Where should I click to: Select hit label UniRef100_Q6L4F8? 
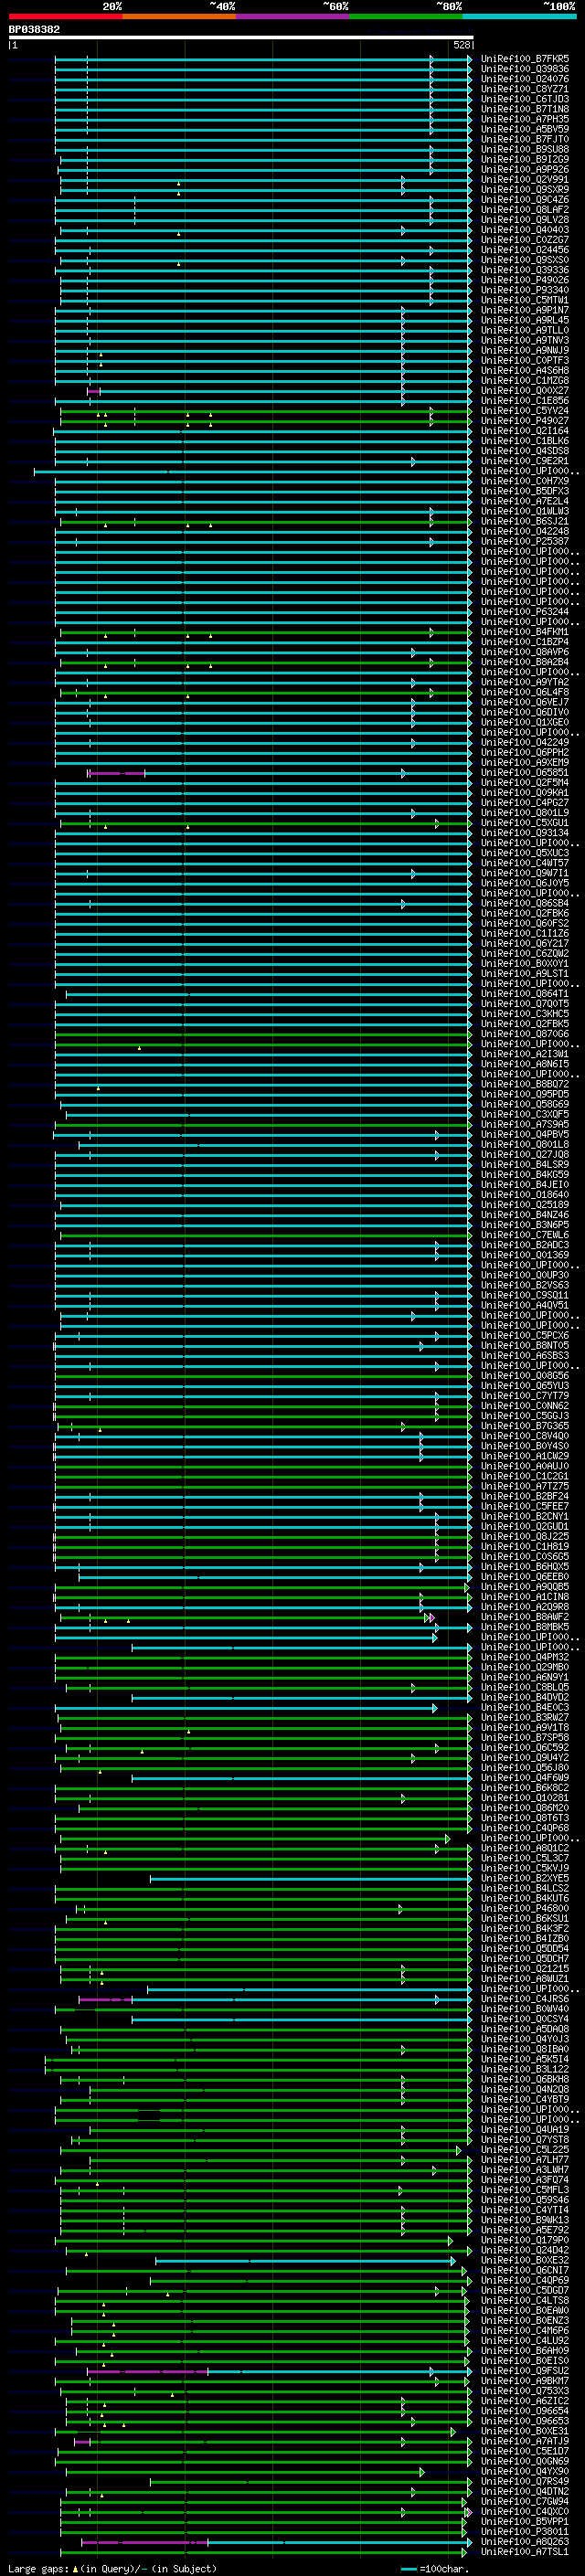(x=525, y=692)
